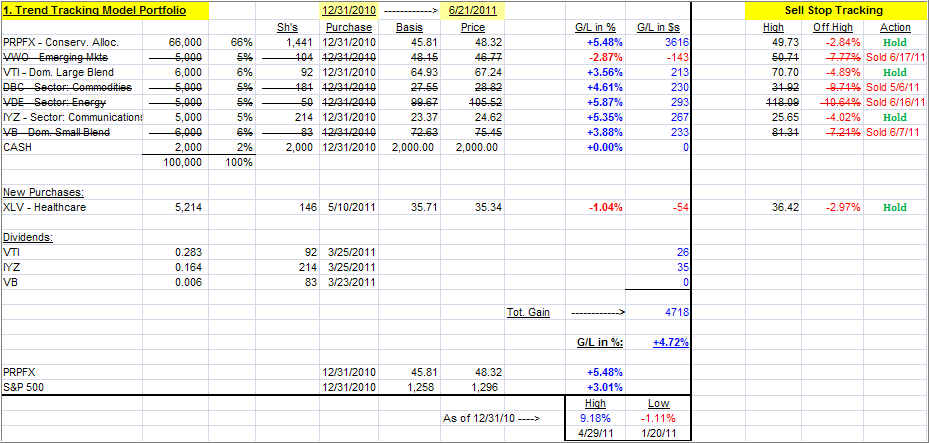Select the 1/20/11 low date cell
The height and width of the screenshot is (443, 929).
(x=658, y=433)
